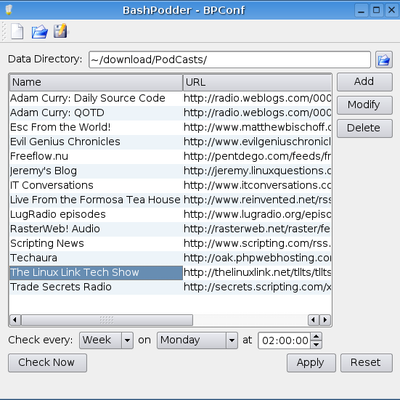Increase the check time with up arrow
400x400 pixels.
tap(316, 336)
